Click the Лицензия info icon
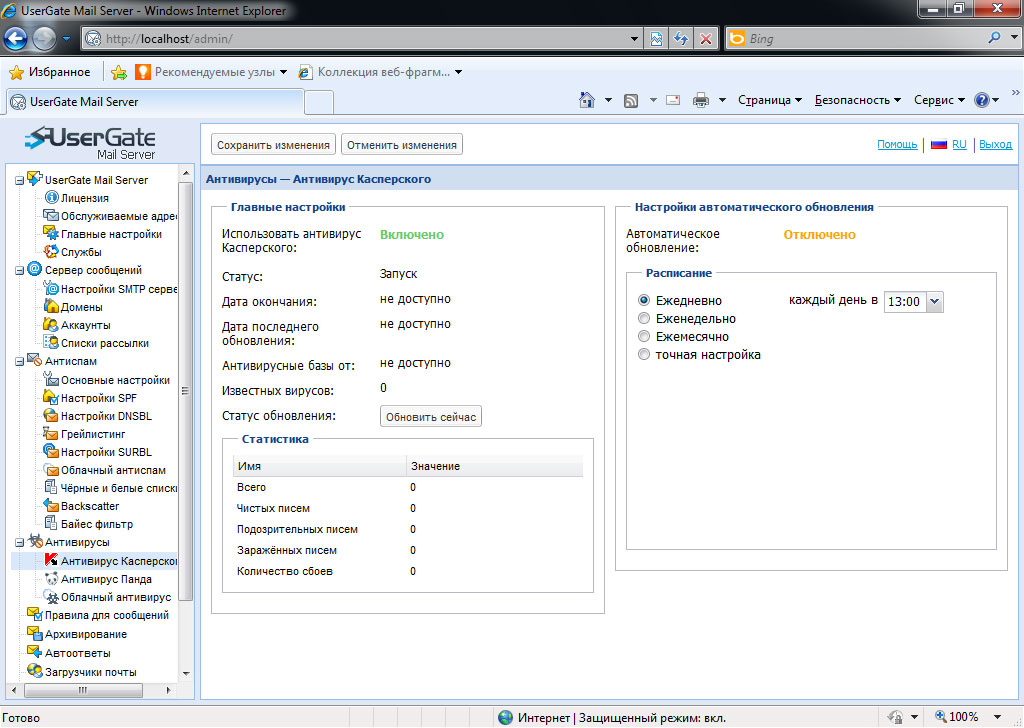The image size is (1024, 728). 51,198
